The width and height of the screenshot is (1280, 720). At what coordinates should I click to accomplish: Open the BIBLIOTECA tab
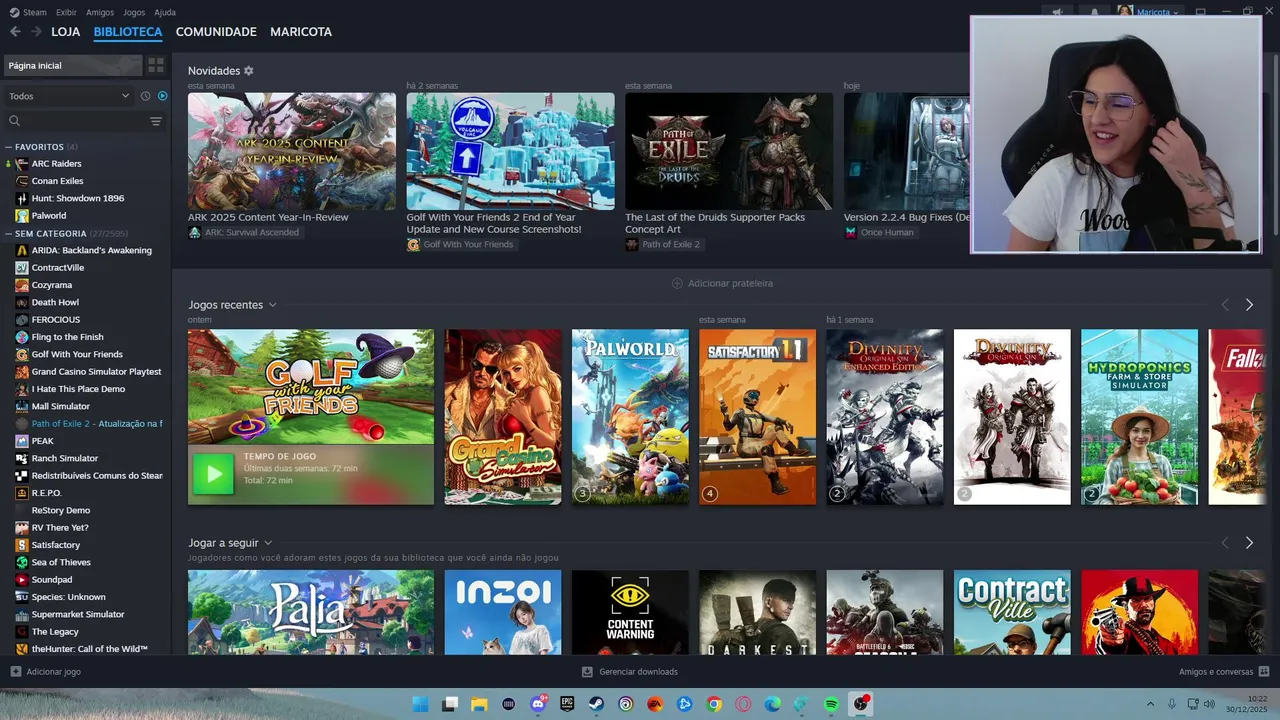coord(128,32)
